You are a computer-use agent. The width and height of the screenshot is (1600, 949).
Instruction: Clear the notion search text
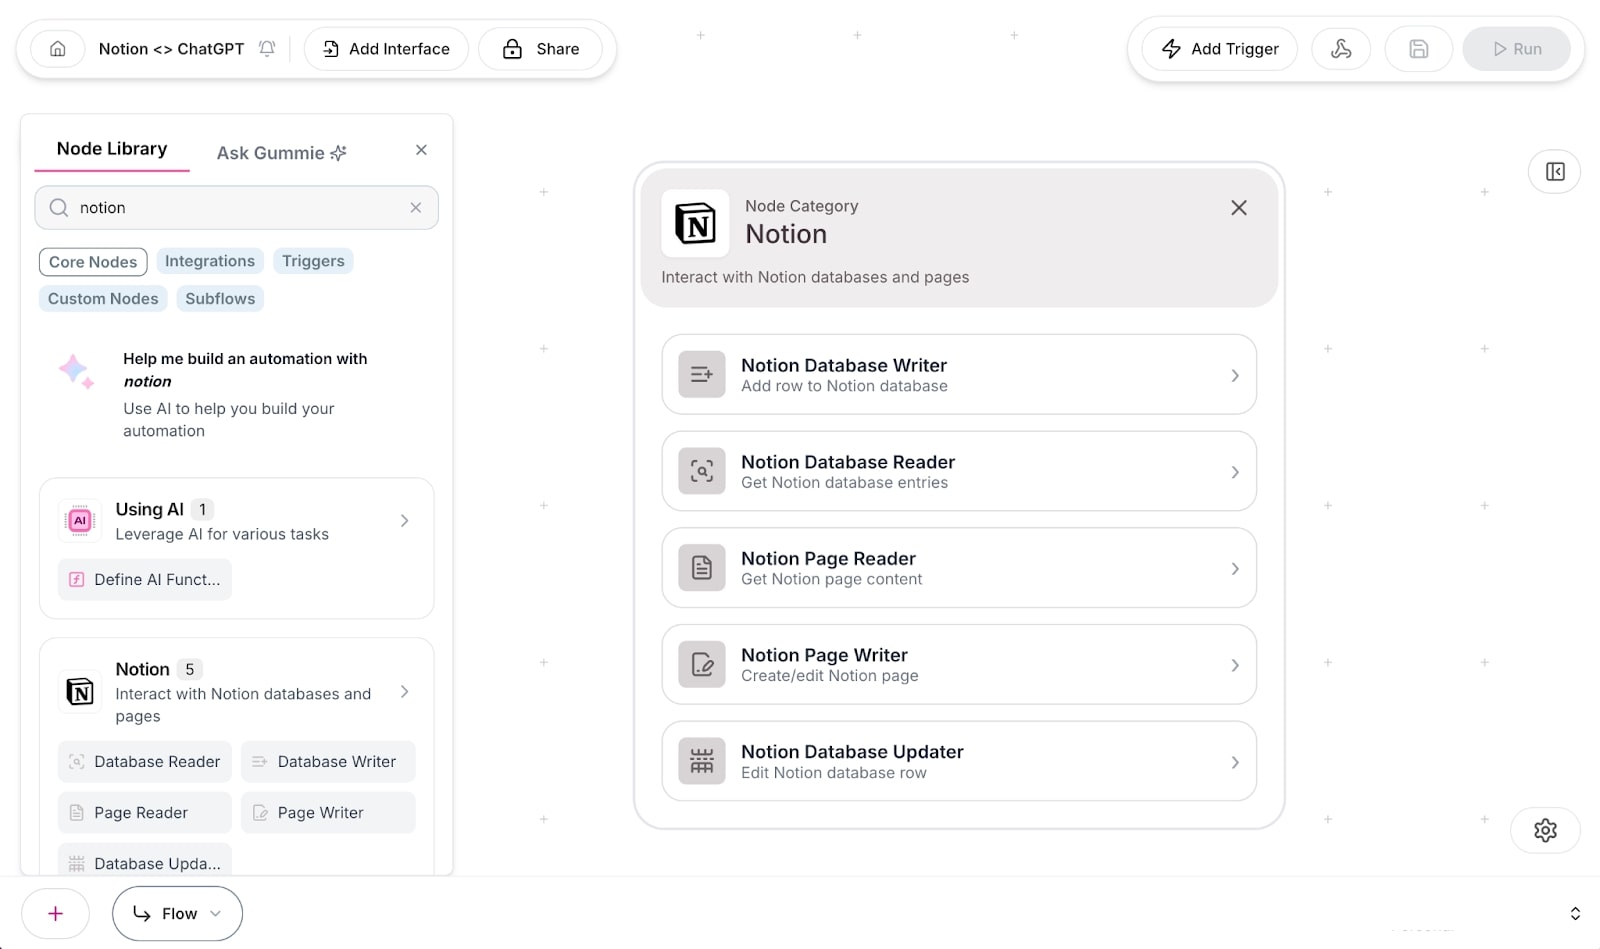(x=416, y=208)
